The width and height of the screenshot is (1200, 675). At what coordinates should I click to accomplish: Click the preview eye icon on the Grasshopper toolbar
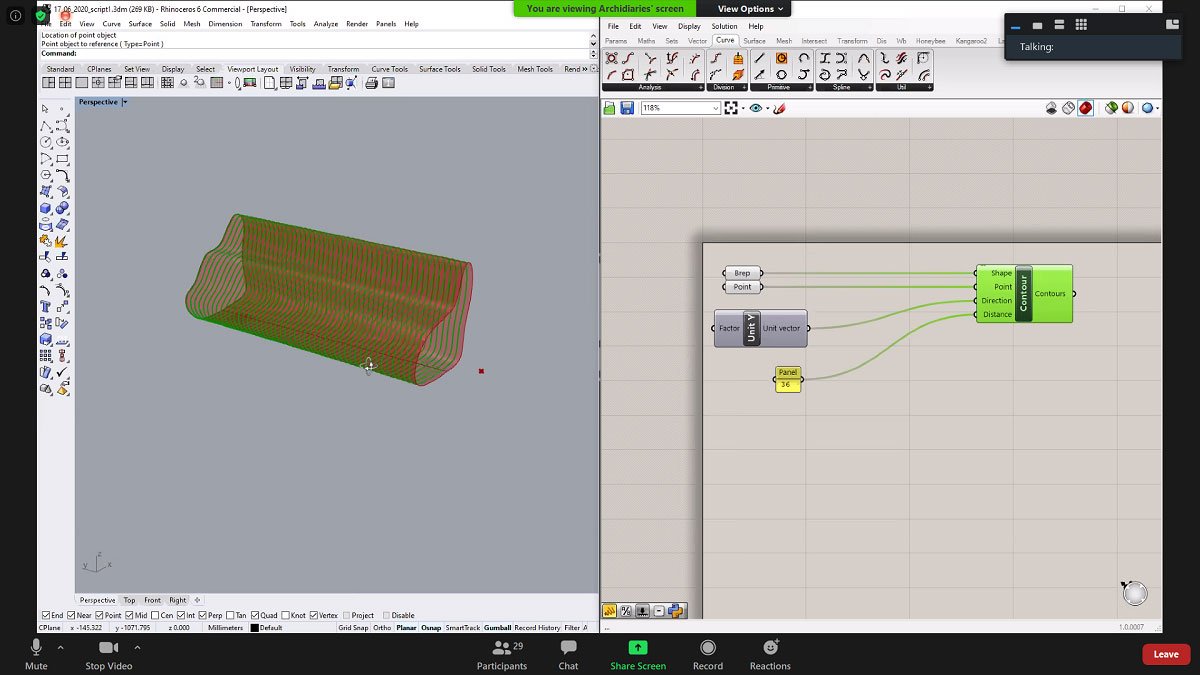click(x=755, y=107)
